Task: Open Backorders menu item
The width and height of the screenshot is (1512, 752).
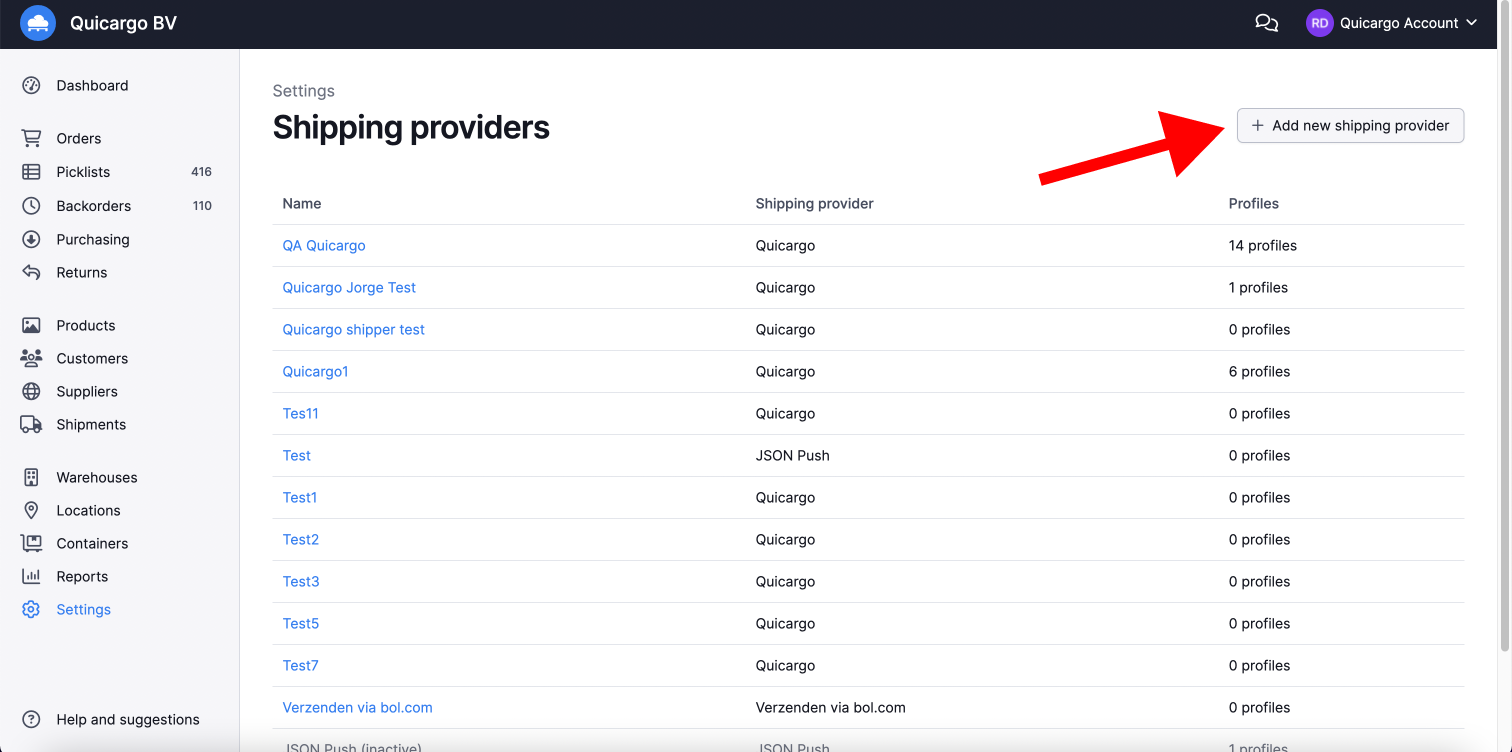Action: pyautogui.click(x=93, y=206)
